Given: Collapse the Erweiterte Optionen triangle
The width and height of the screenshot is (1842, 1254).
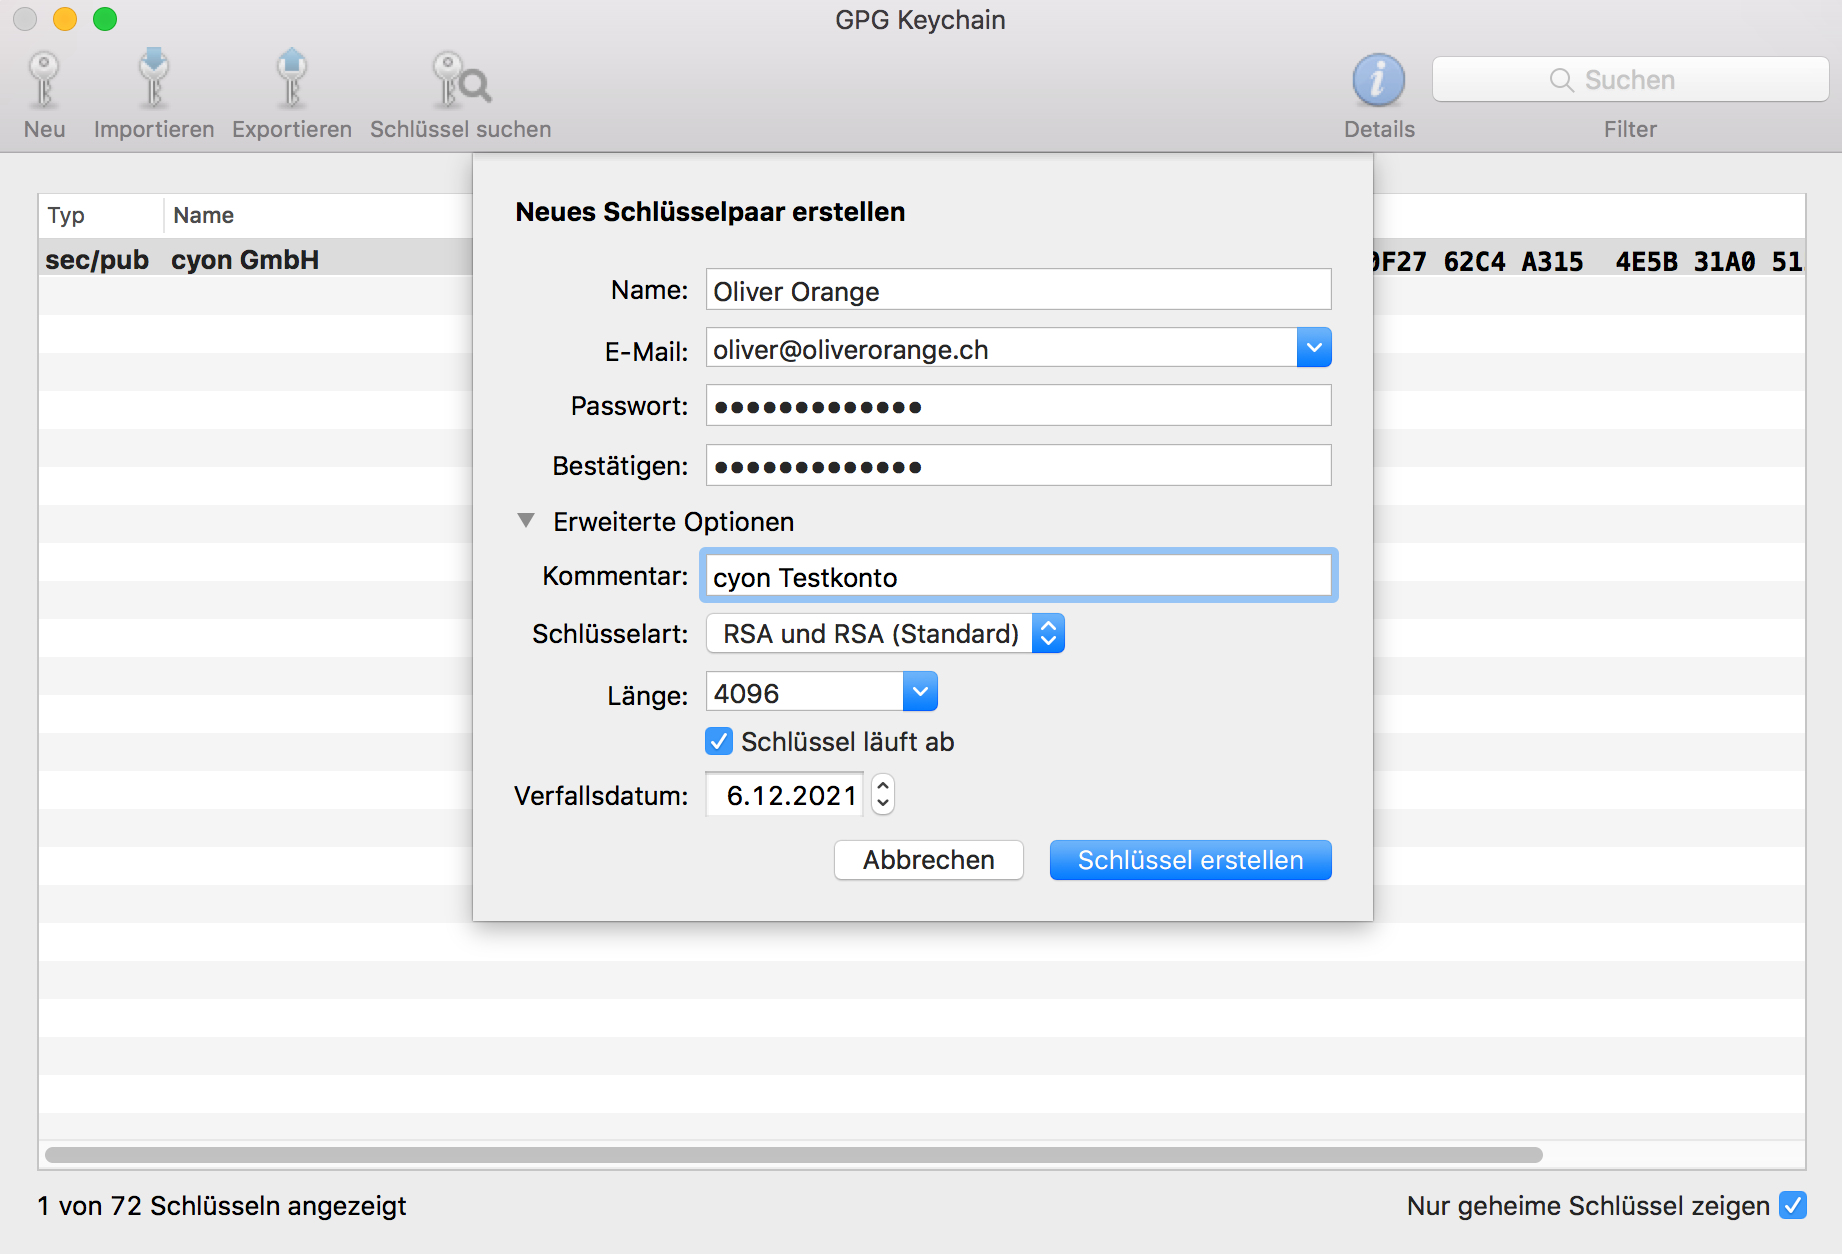Looking at the screenshot, I should [x=526, y=520].
